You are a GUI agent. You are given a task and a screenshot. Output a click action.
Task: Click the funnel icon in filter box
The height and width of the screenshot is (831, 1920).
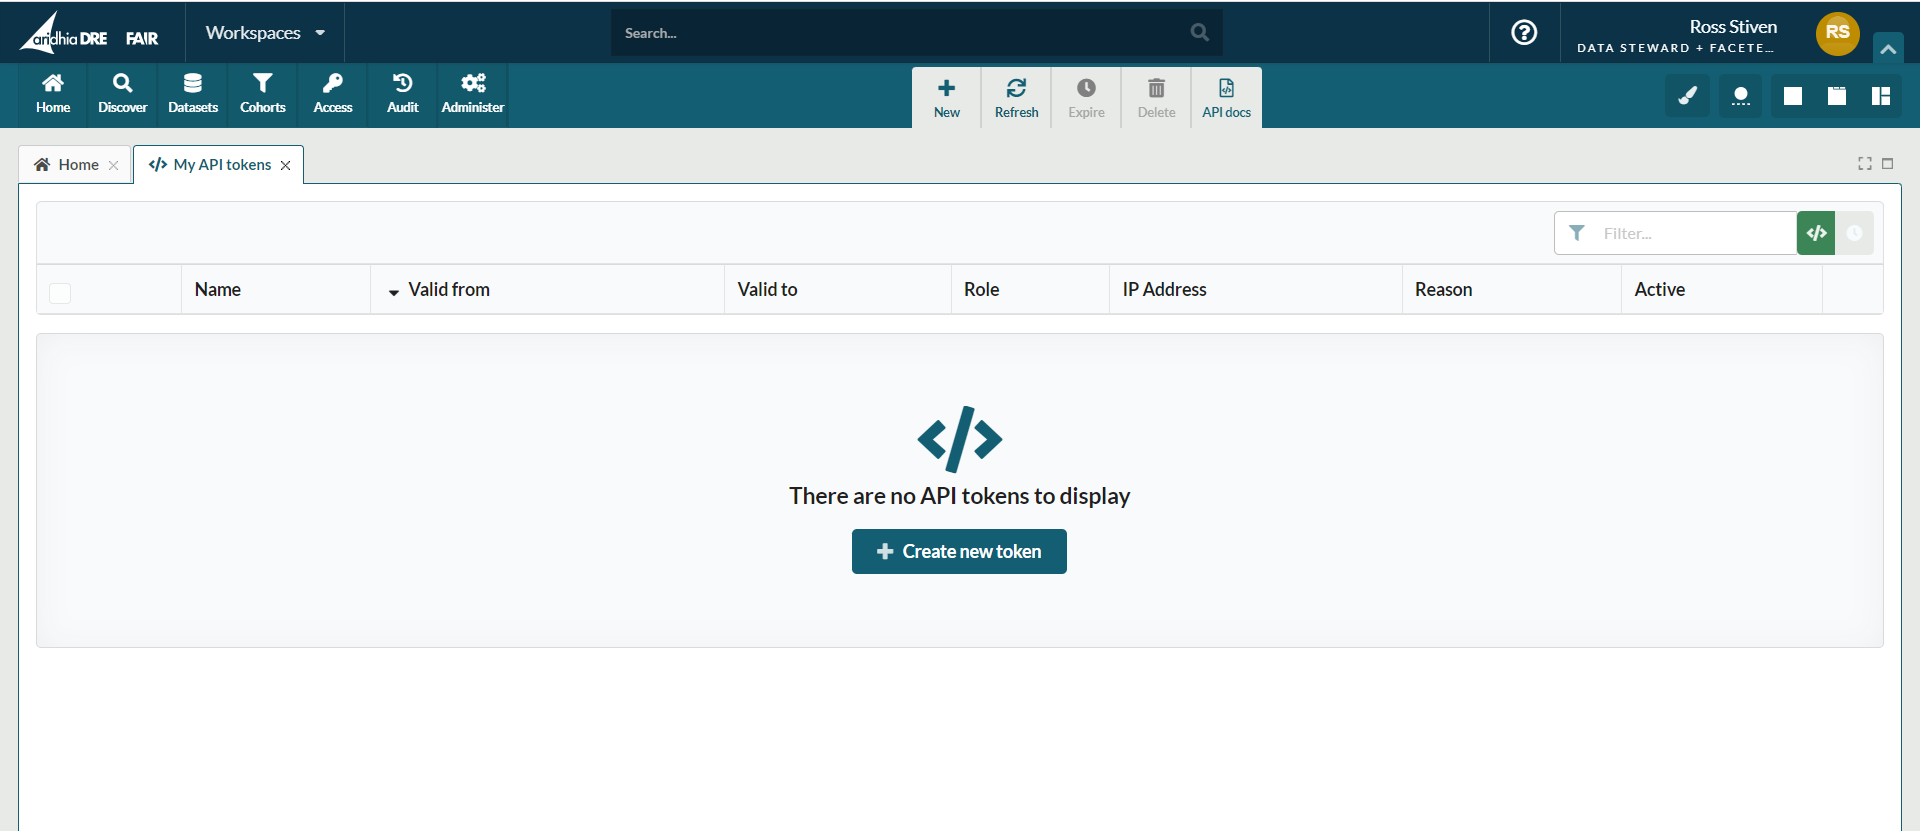(1577, 233)
